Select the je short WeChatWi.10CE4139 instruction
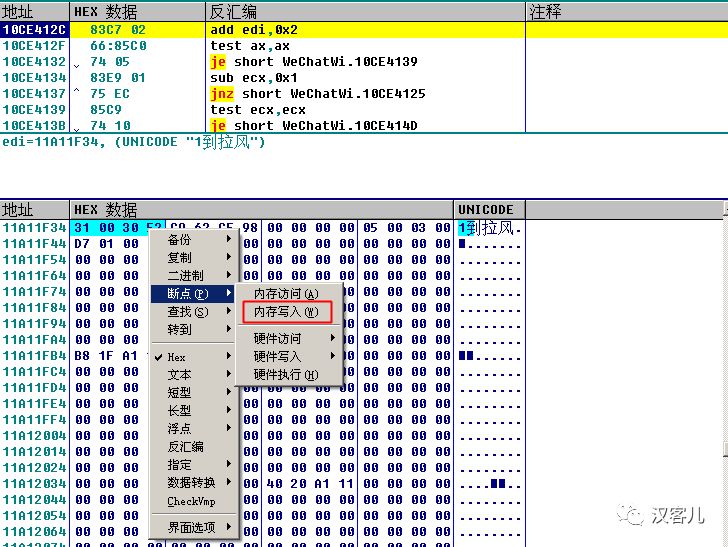This screenshot has width=728, height=547. 314,62
